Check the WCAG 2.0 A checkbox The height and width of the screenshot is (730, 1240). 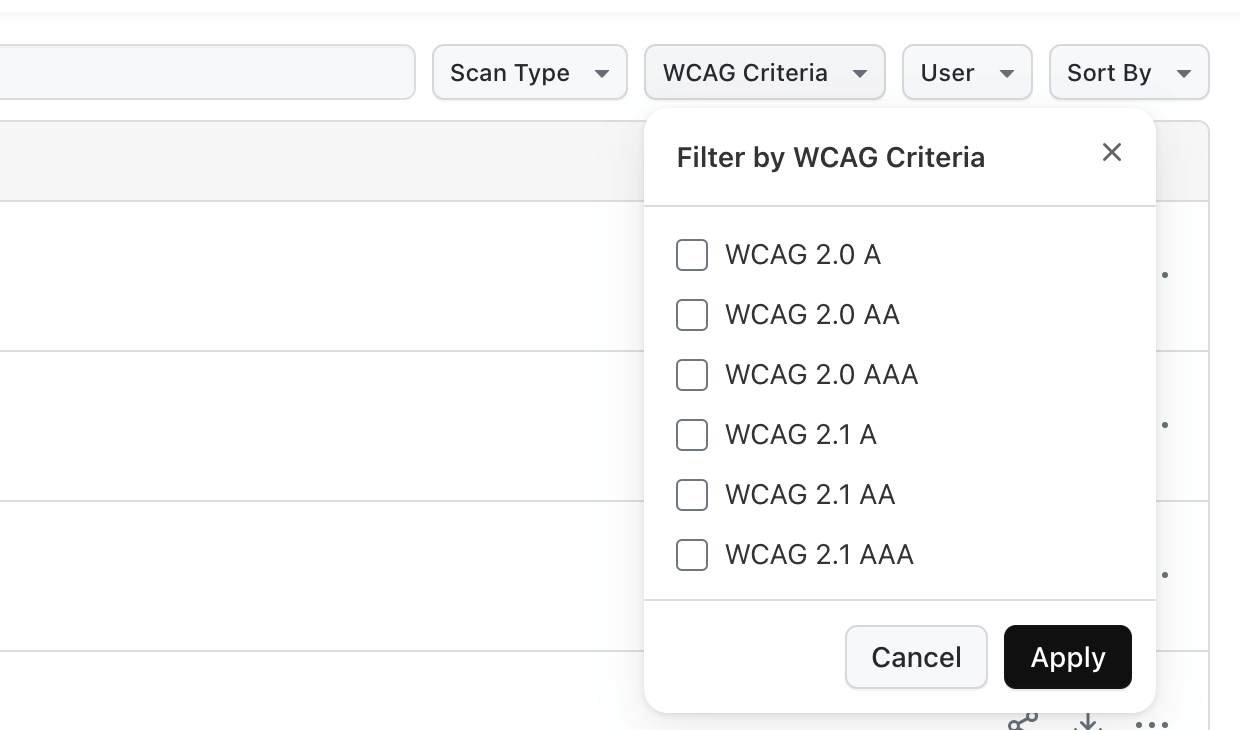pos(692,255)
